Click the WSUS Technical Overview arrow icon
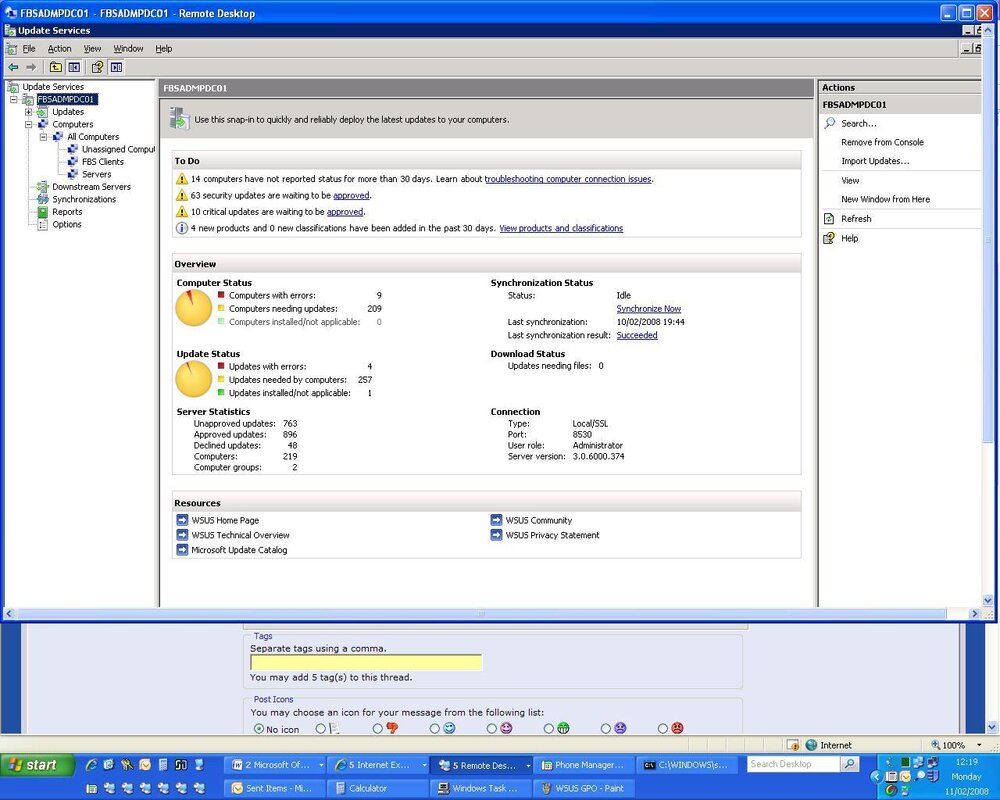 coord(182,535)
